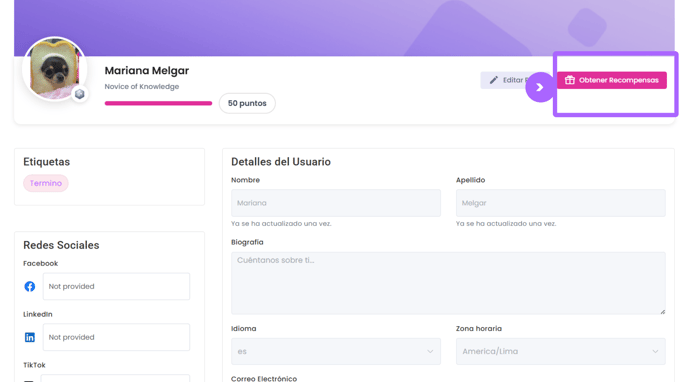Click the Idioma dropdown chevron arrow
The width and height of the screenshot is (688, 382).
430,351
